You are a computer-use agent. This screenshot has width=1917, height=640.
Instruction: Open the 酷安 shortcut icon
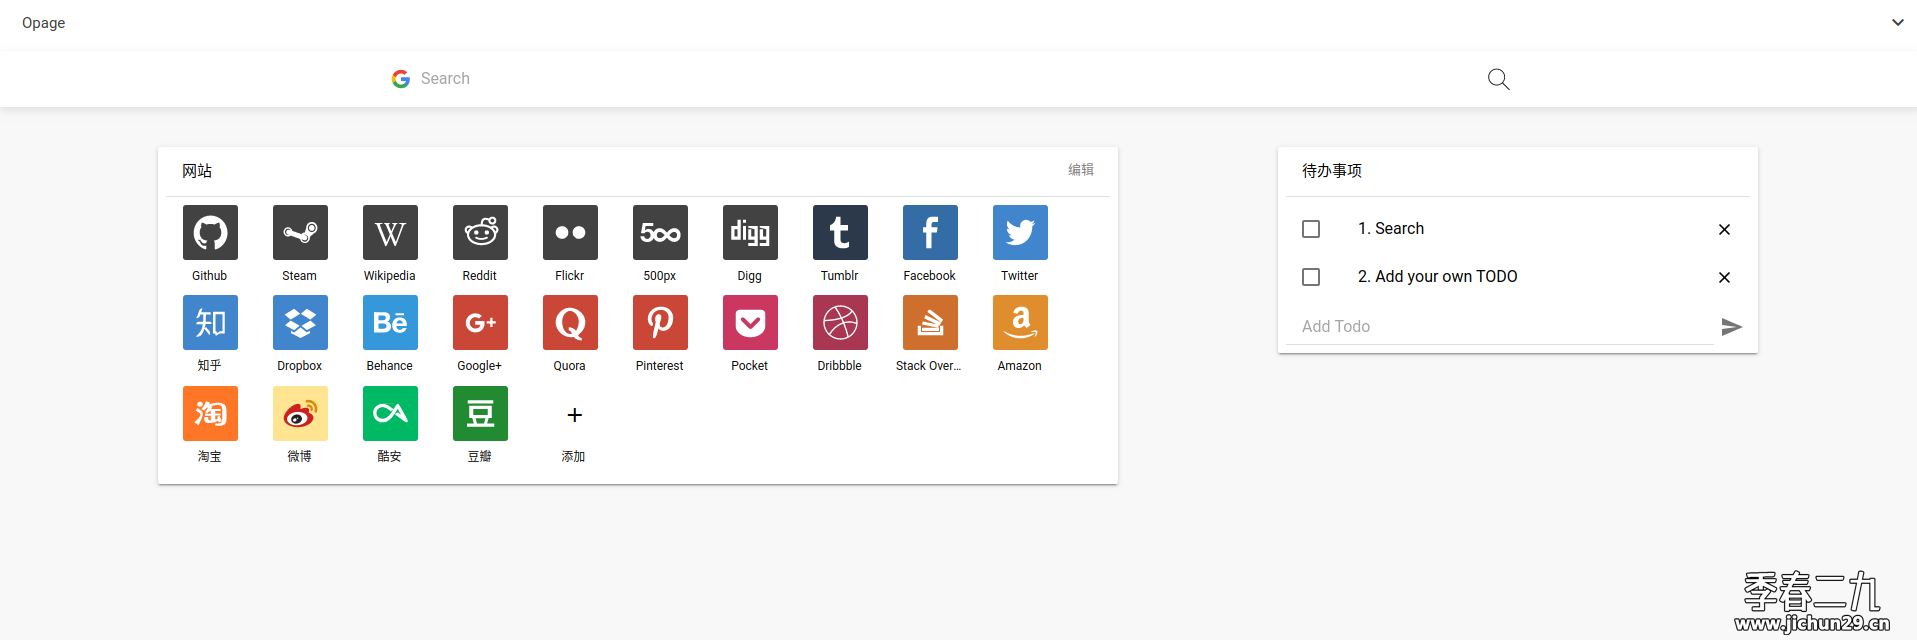tap(390, 413)
